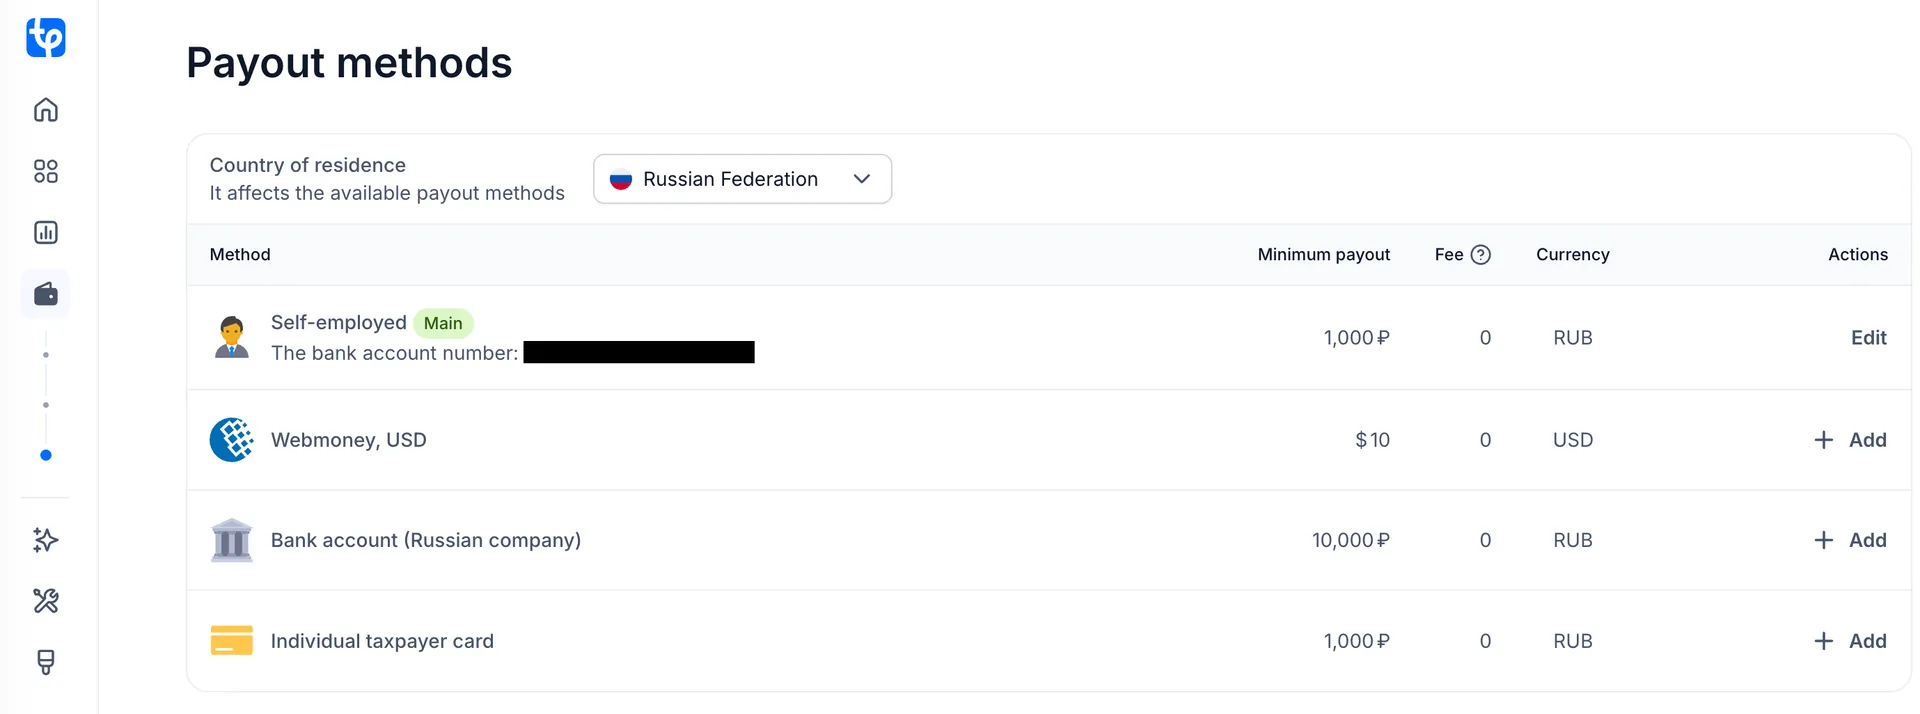Click the yellow taxpayer card icon
This screenshot has width=1920, height=714.
pyautogui.click(x=232, y=641)
